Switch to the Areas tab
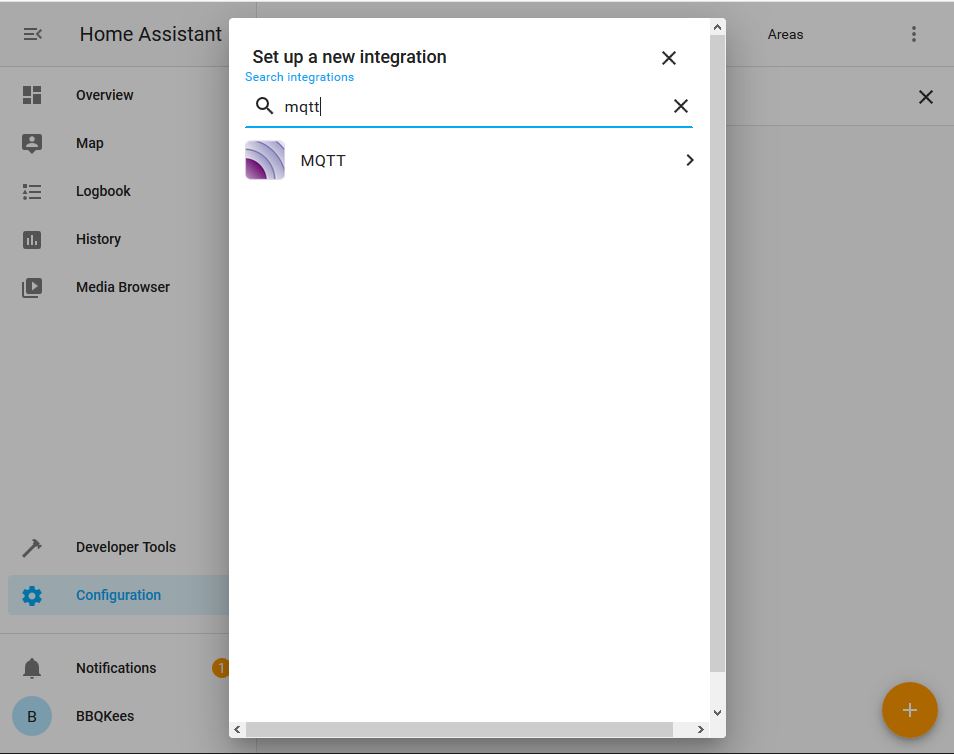 coord(785,33)
